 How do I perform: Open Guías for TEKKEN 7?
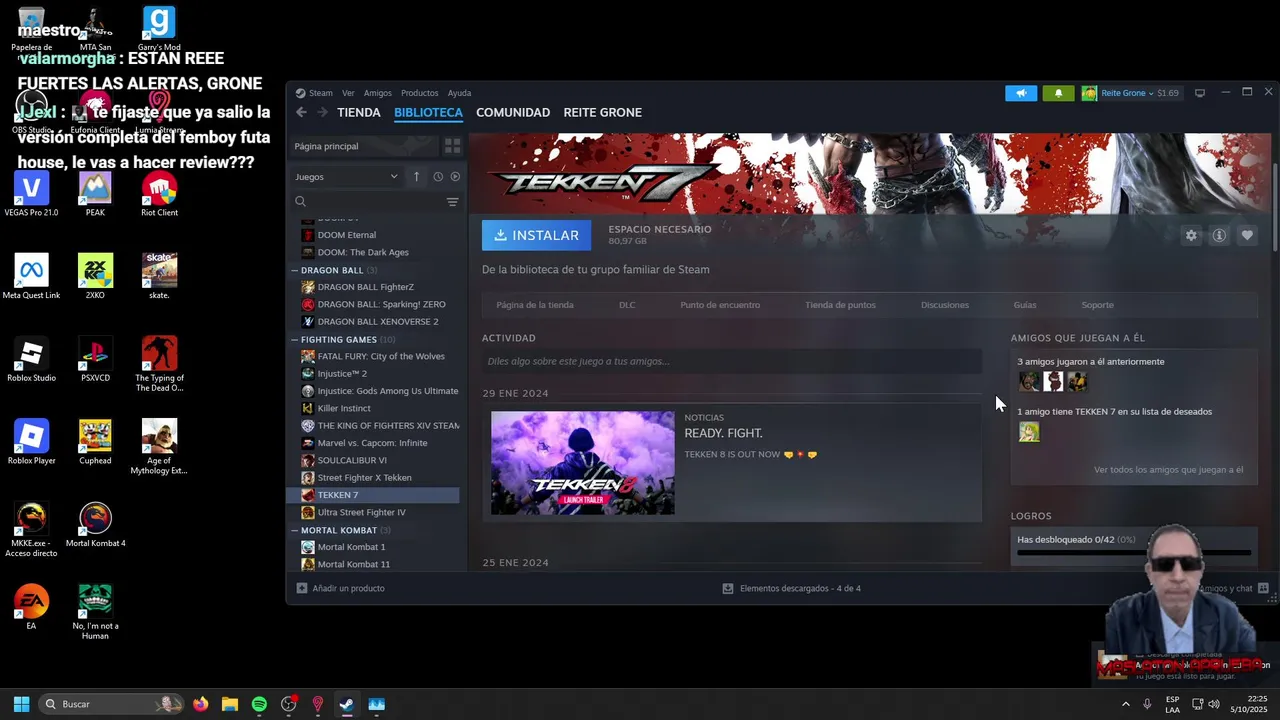[1025, 305]
